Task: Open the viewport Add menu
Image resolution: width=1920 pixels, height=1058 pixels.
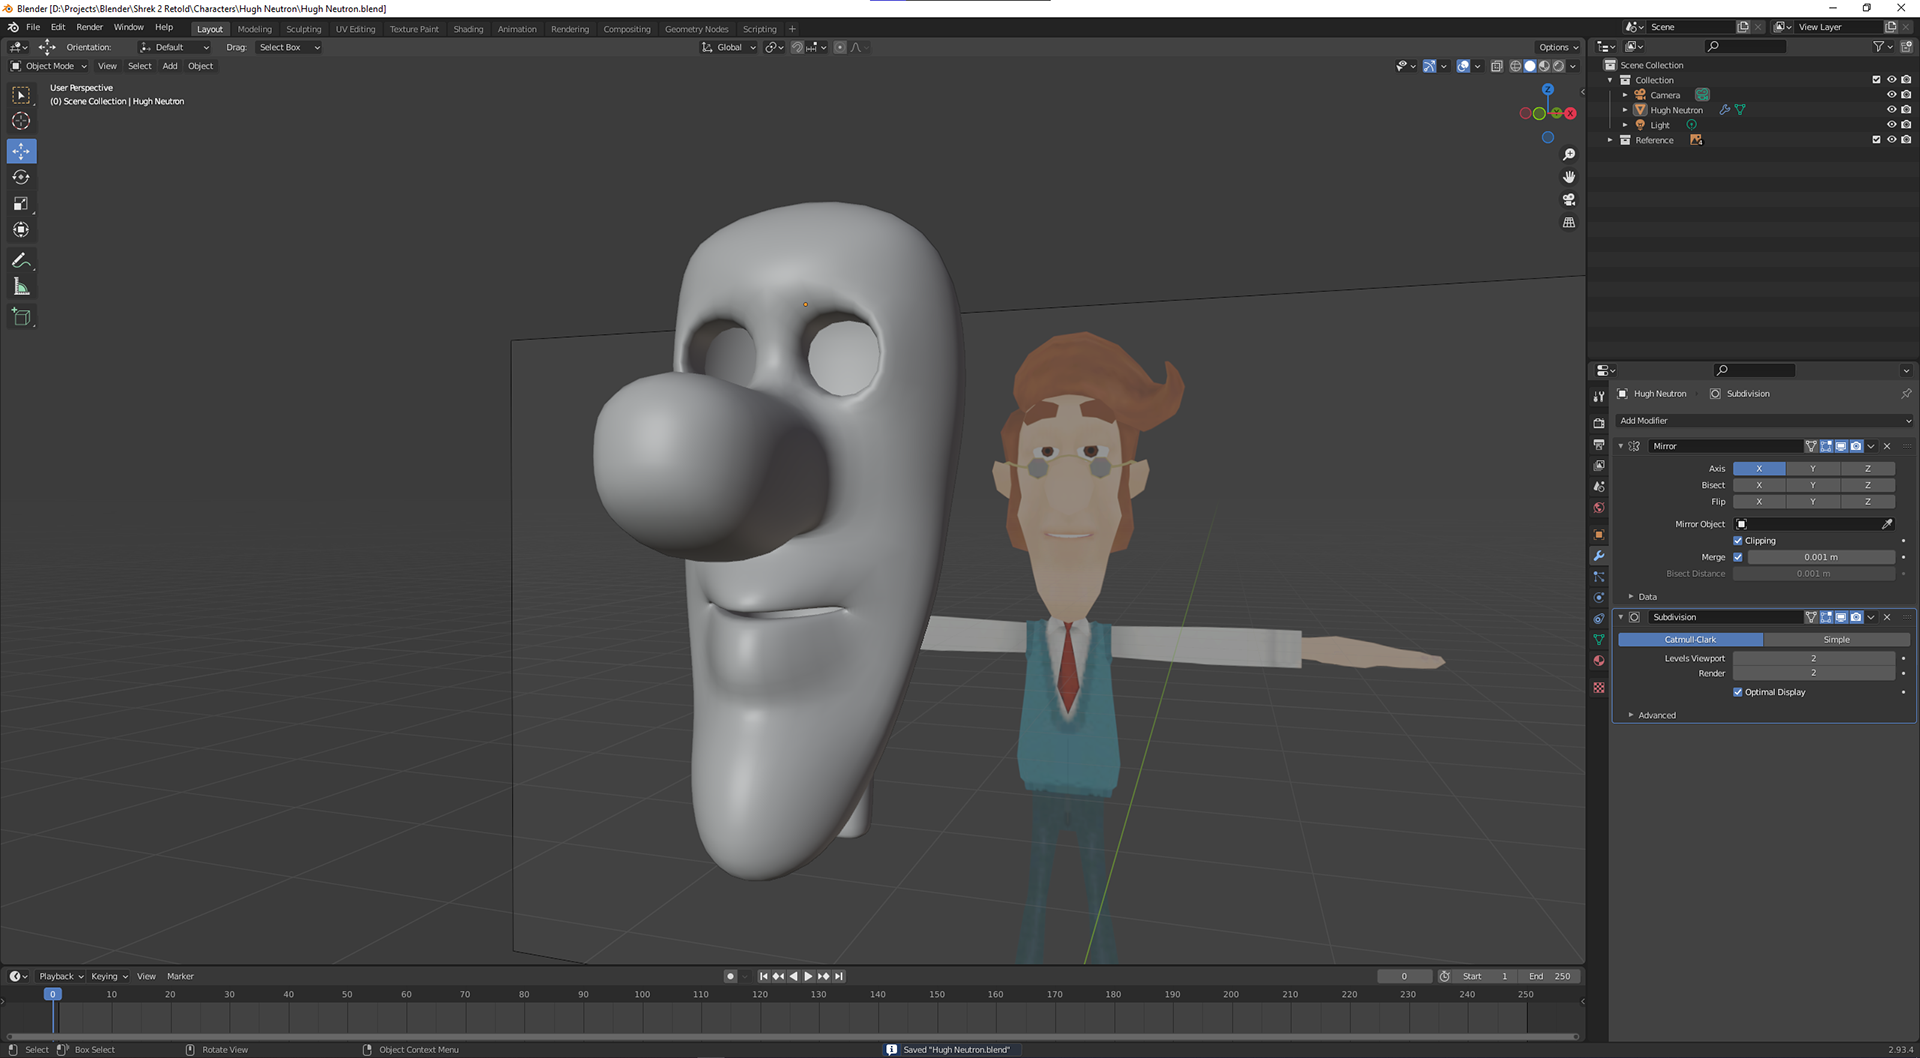Action: (170, 66)
